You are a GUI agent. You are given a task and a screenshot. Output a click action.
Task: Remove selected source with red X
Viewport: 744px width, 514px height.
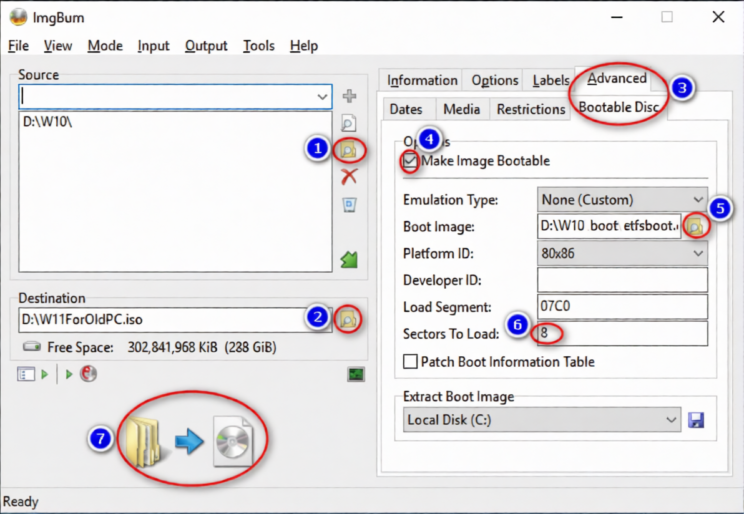[x=349, y=177]
